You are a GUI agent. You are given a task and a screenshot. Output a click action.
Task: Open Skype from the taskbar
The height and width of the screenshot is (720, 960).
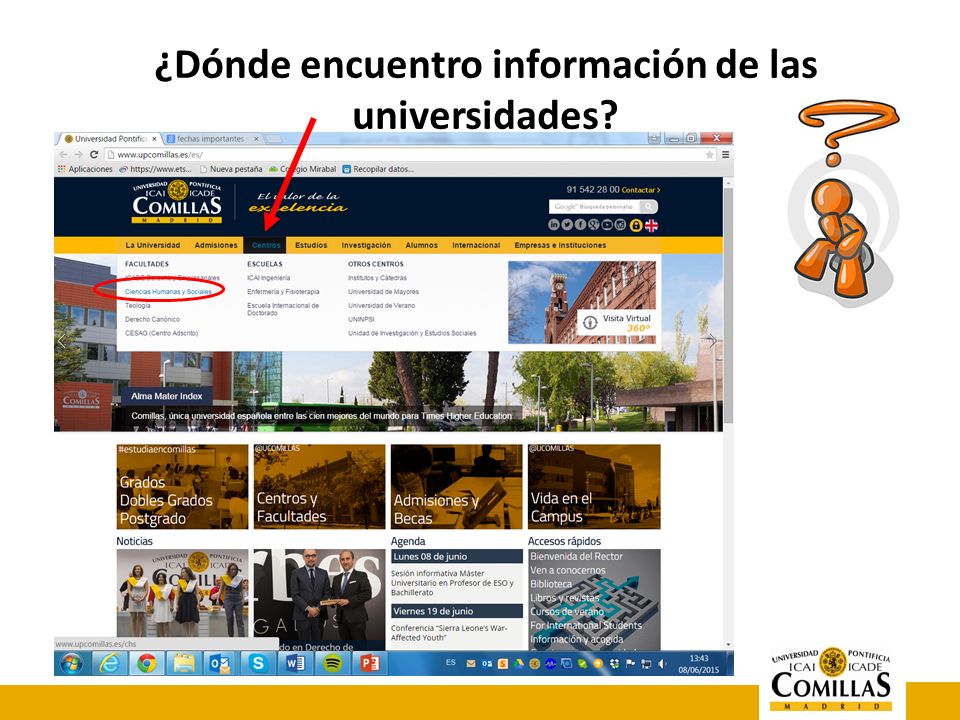pyautogui.click(x=258, y=663)
